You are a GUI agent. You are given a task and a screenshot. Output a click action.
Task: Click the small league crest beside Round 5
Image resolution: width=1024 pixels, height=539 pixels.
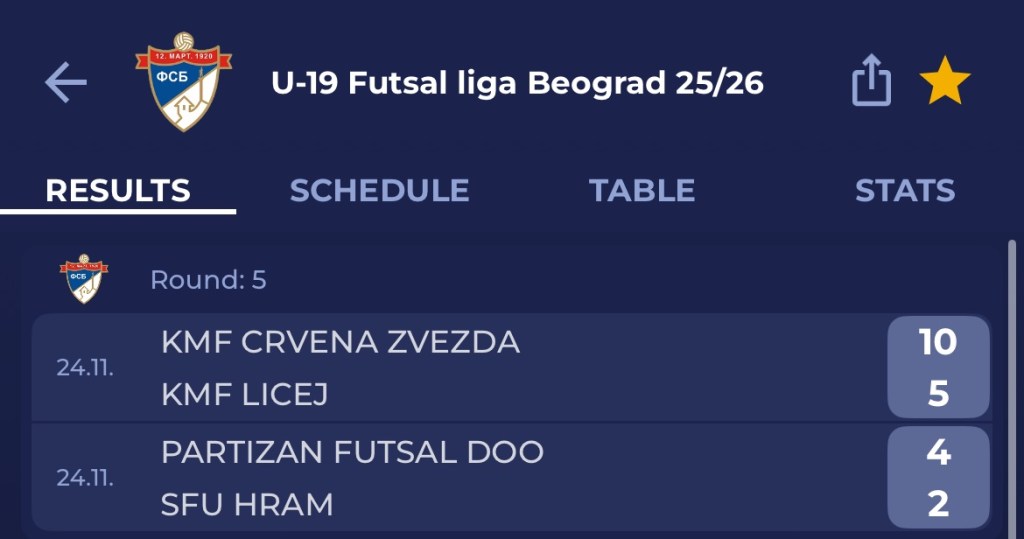click(x=84, y=279)
